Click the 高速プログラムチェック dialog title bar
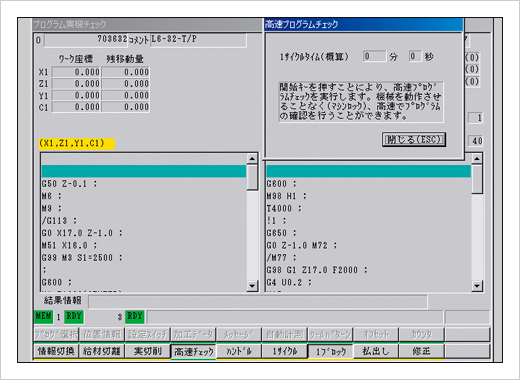 (363, 24)
